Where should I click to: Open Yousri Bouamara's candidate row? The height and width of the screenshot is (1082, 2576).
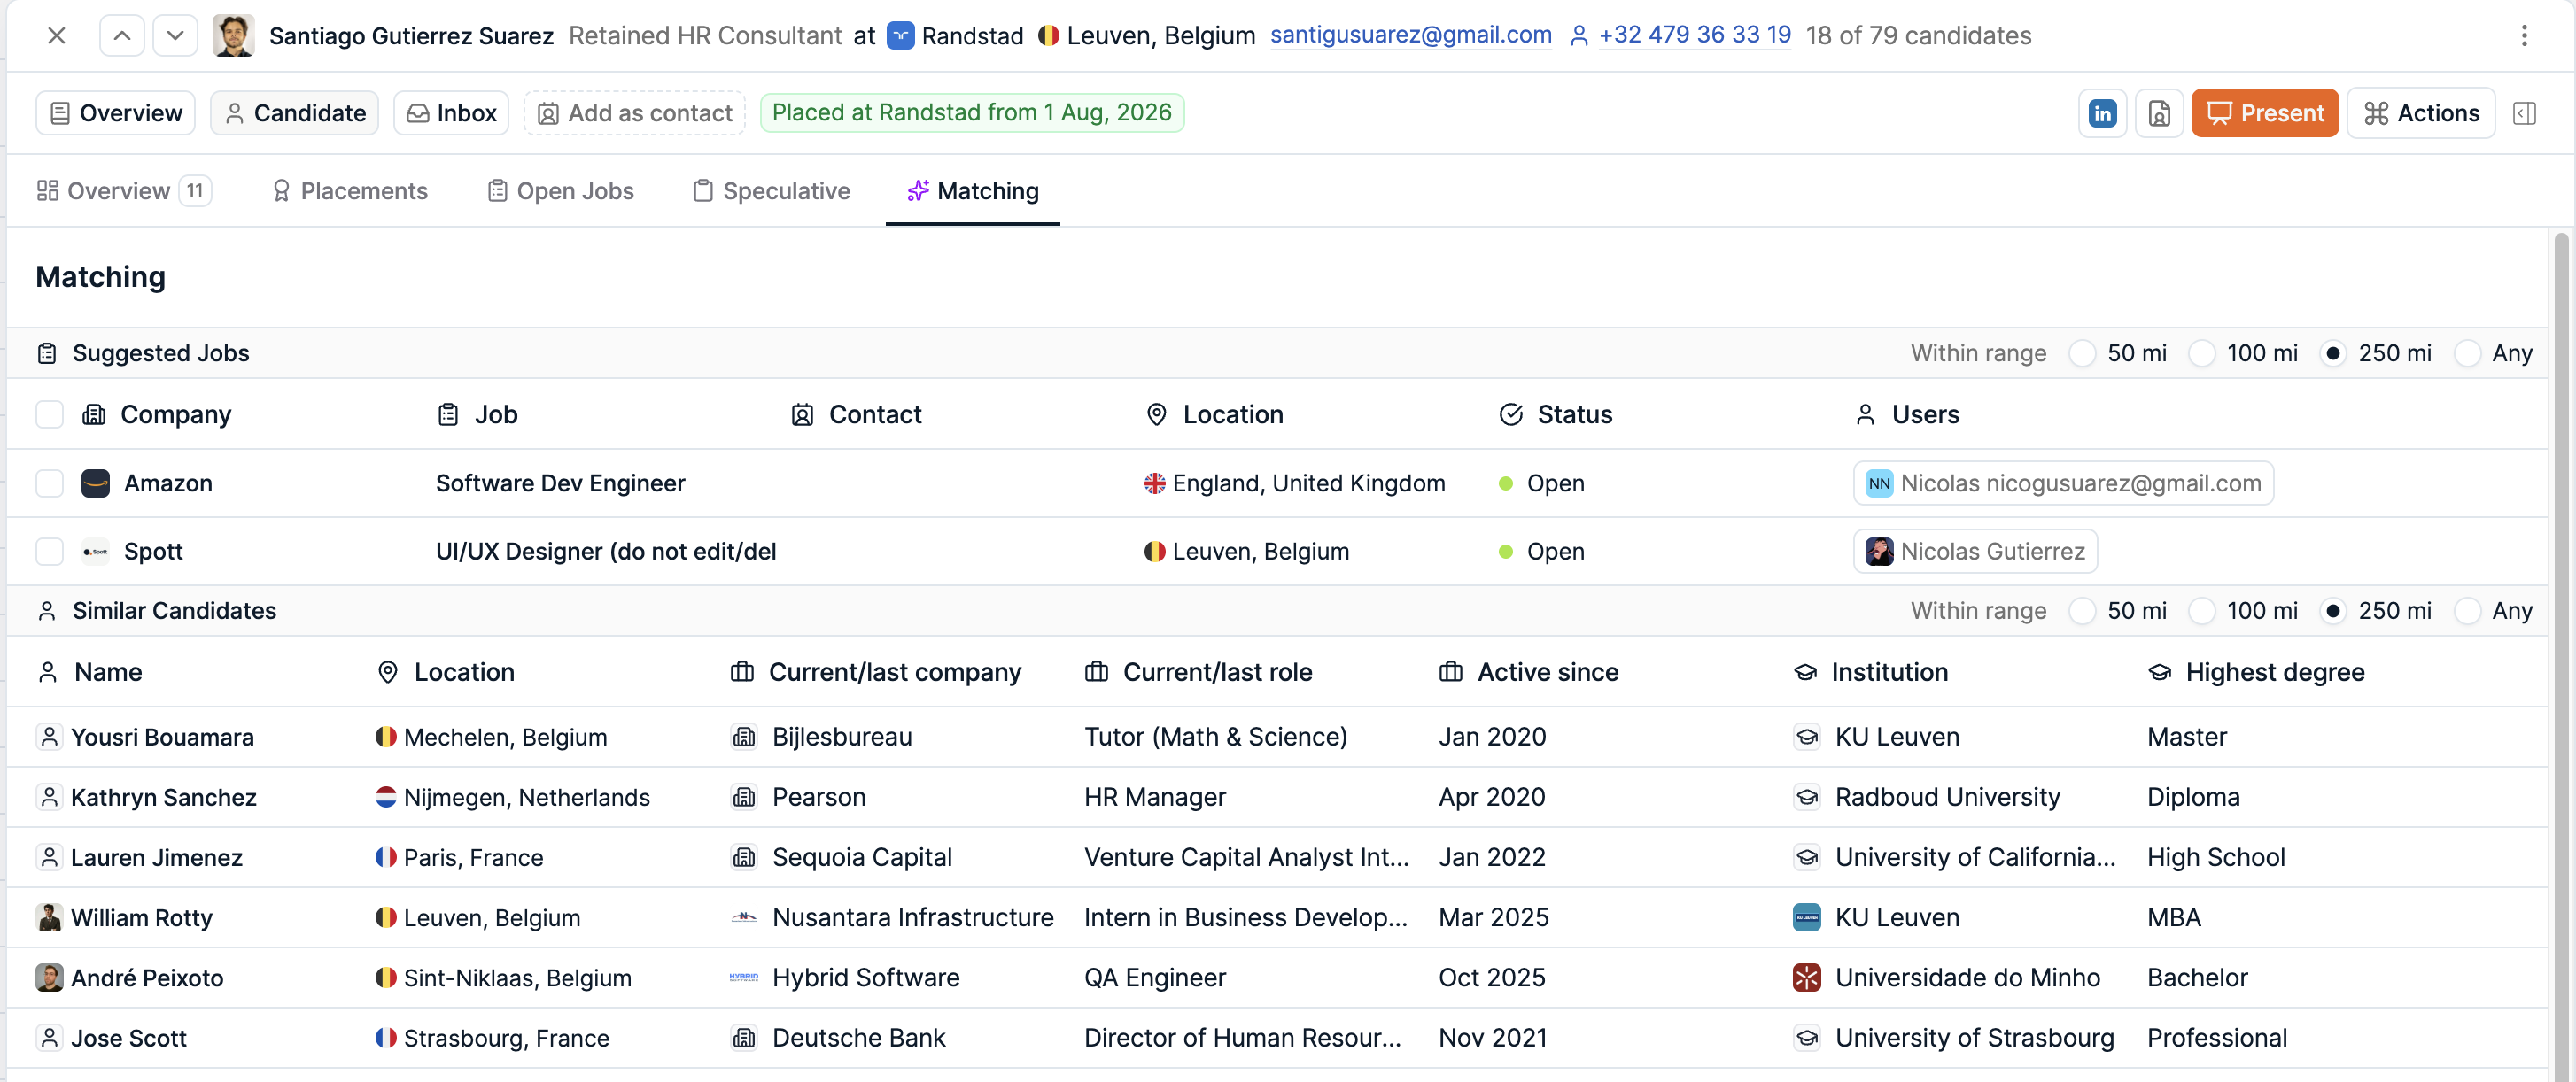(1276, 738)
